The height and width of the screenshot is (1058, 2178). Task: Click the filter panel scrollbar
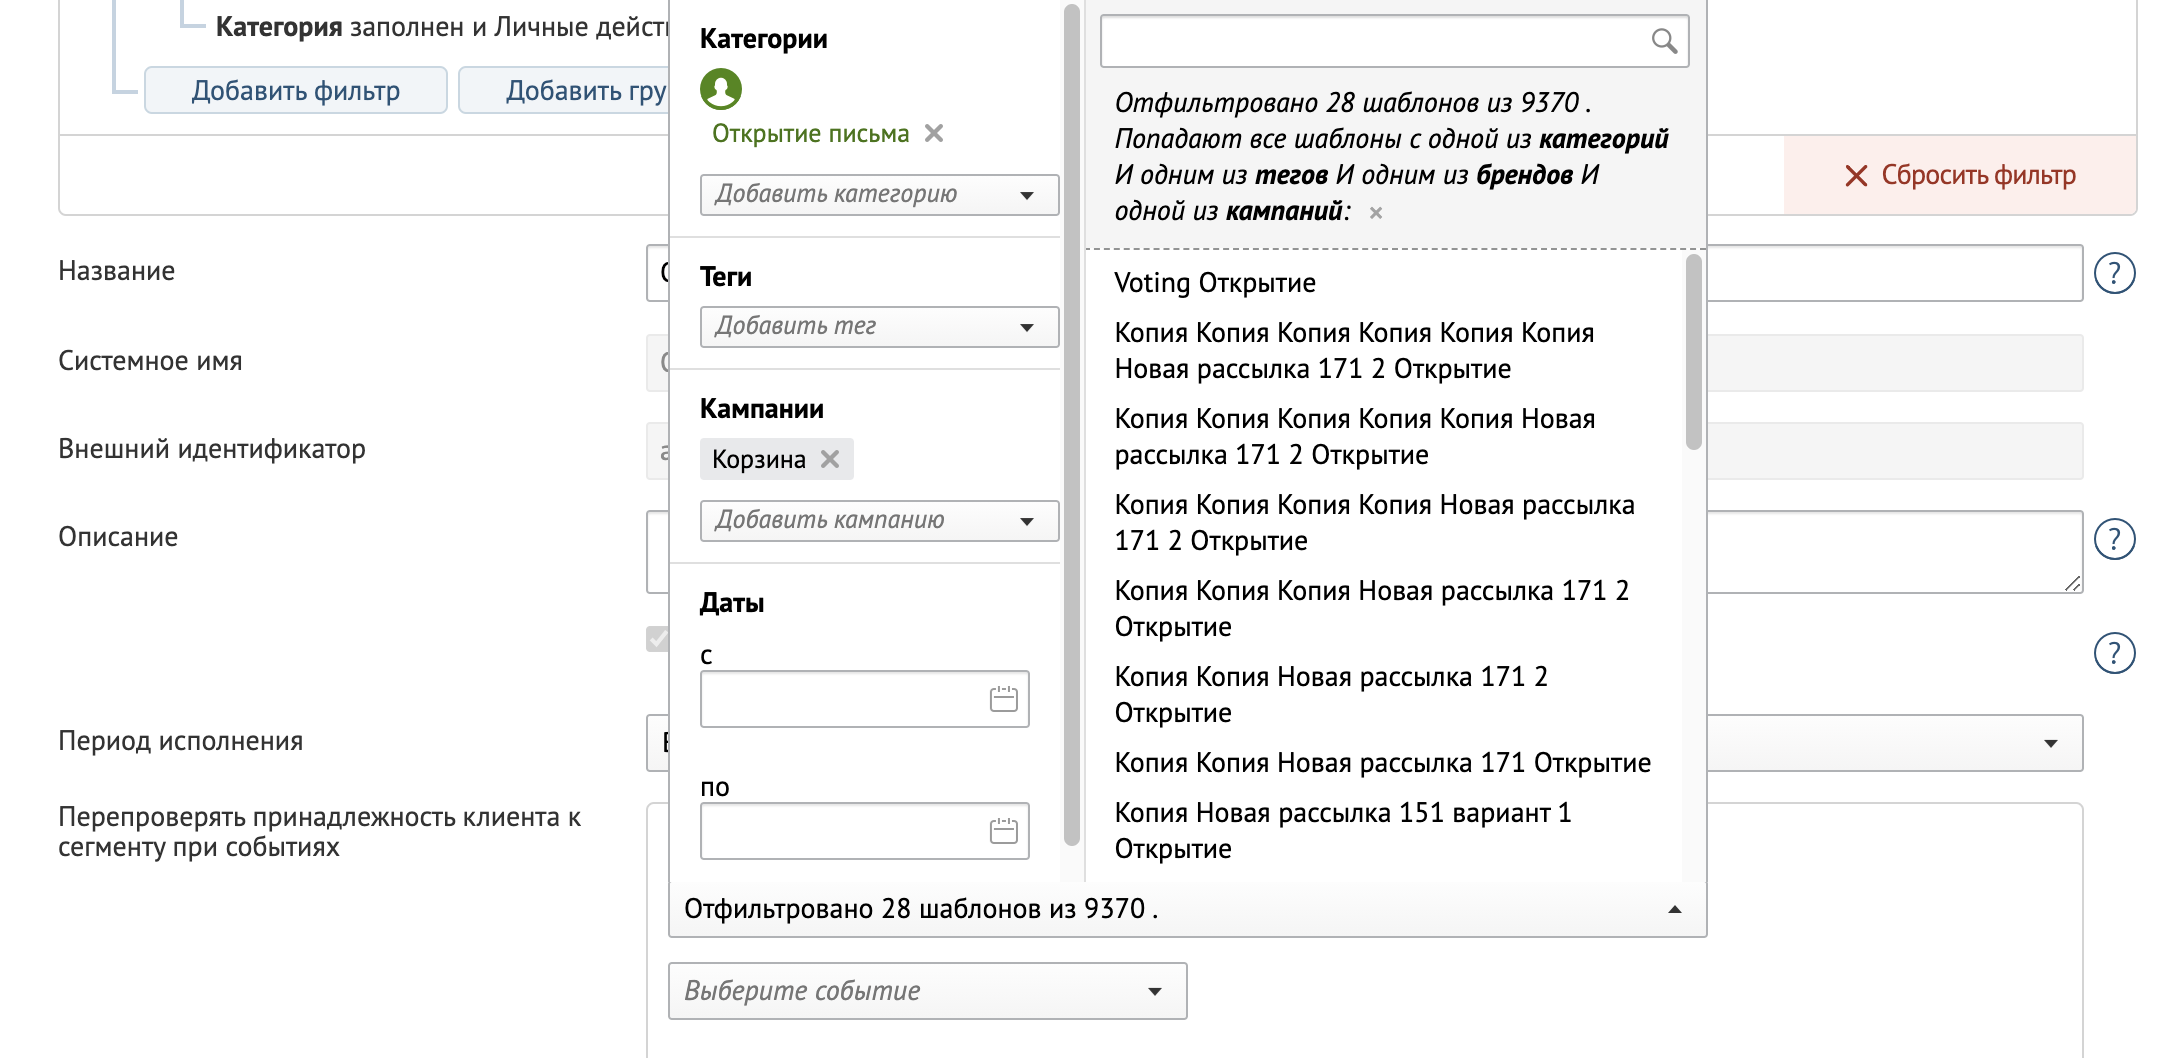click(x=1072, y=425)
